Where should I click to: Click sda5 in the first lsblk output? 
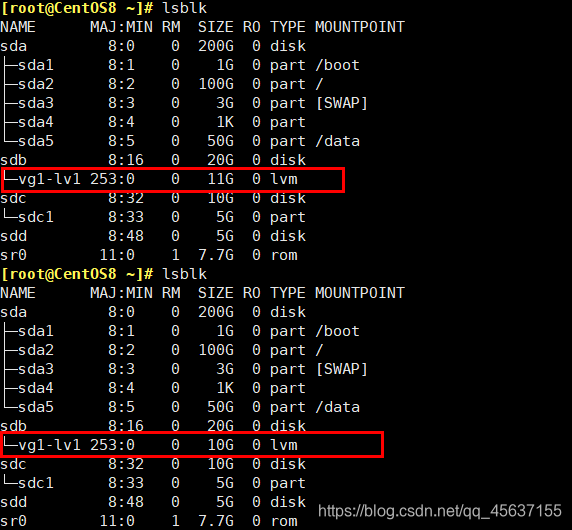(x=36, y=141)
